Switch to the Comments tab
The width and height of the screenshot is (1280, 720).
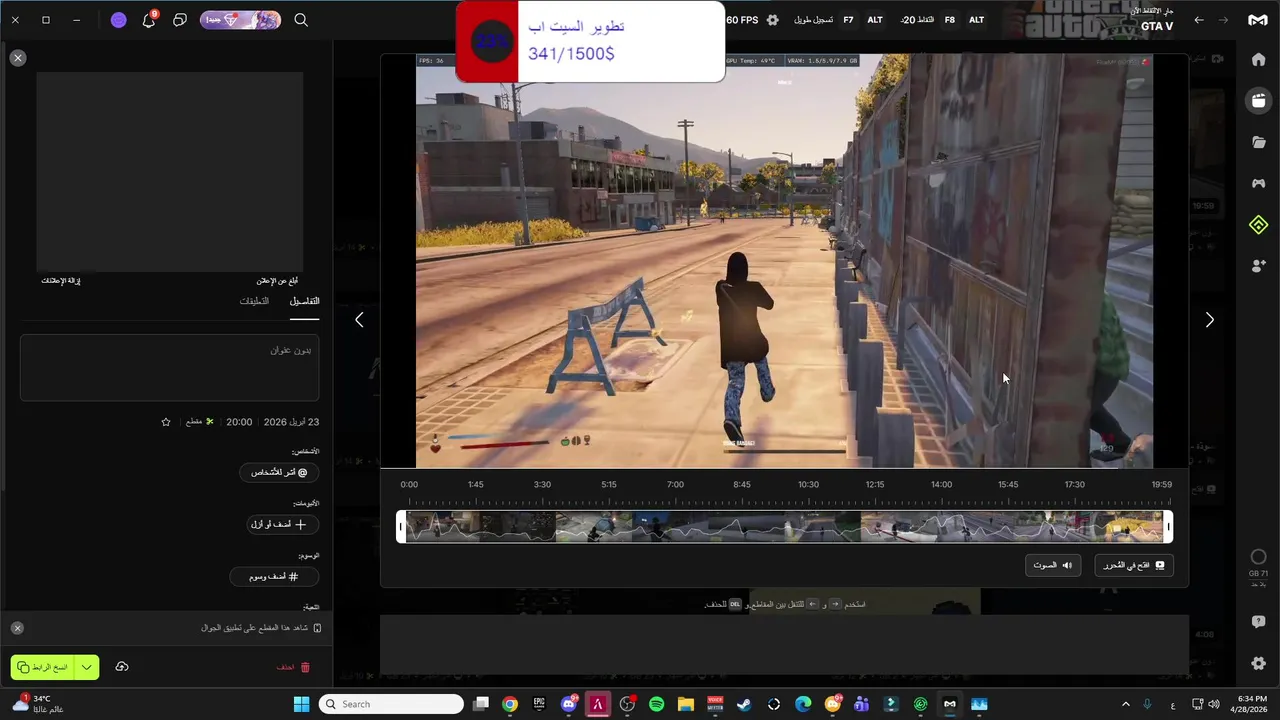coord(254,302)
